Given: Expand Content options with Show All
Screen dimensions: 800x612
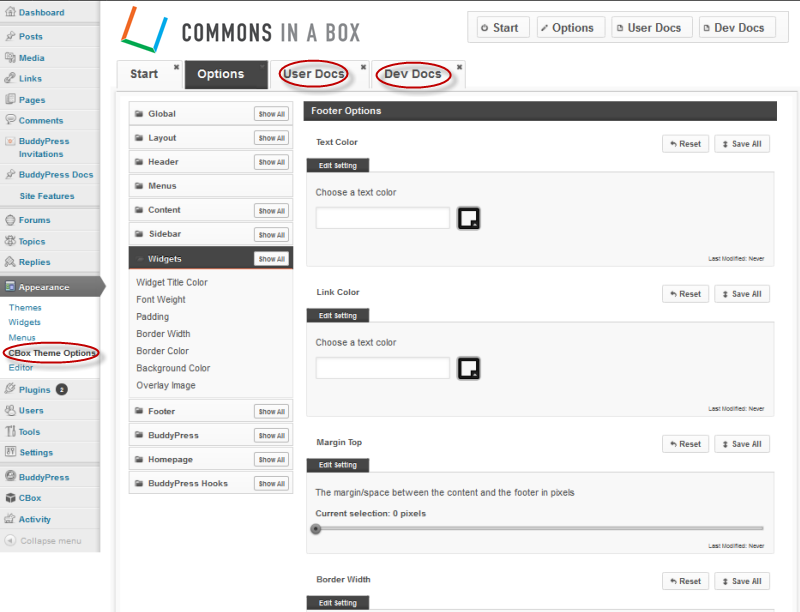Looking at the screenshot, I should [x=271, y=211].
